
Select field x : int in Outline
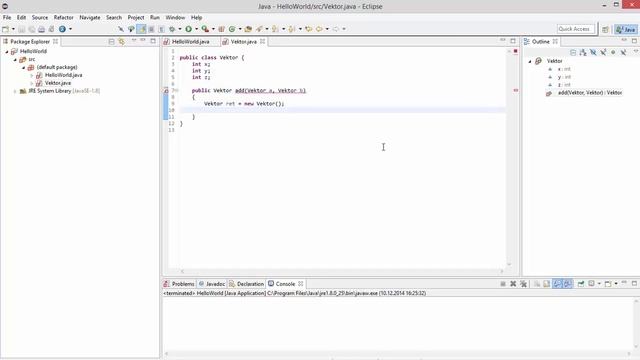[564, 69]
